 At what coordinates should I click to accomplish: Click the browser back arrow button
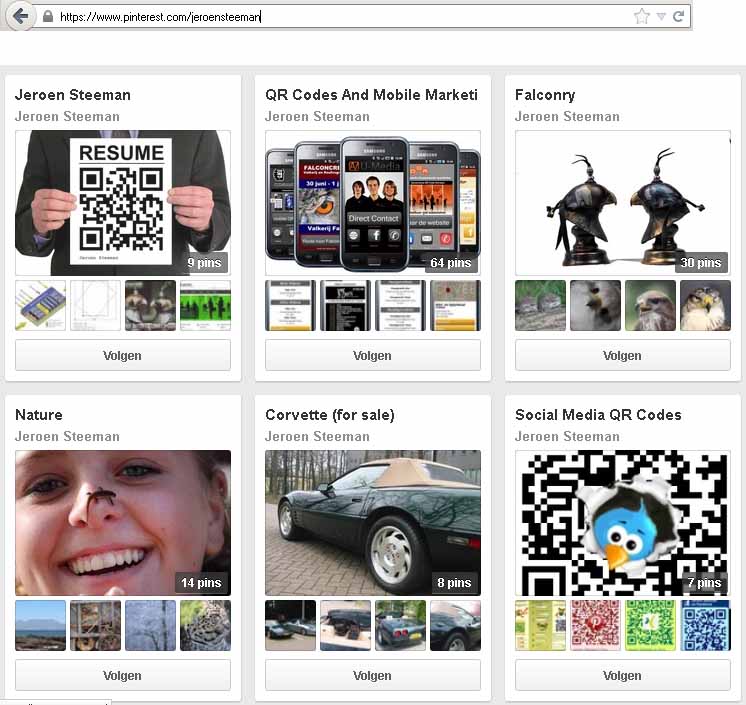(x=20, y=17)
